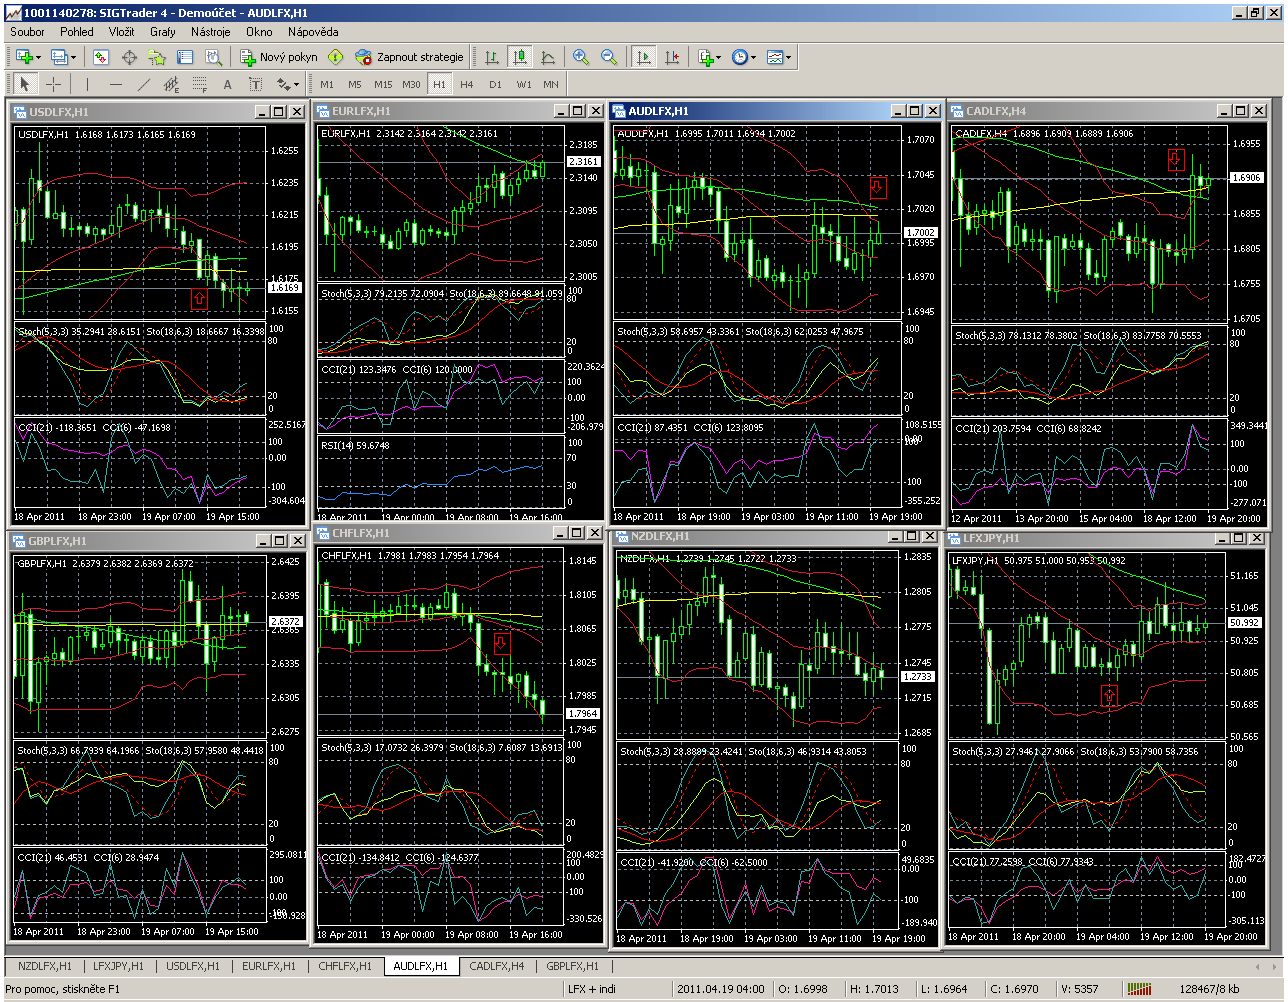1288x1002 pixels.
Task: Expand the Arrows objects dropdown arrow
Action: tap(297, 84)
